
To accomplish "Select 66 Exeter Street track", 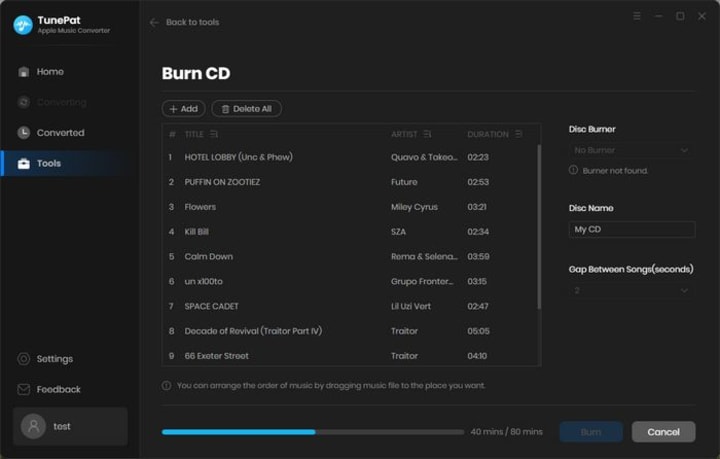I will [x=349, y=356].
